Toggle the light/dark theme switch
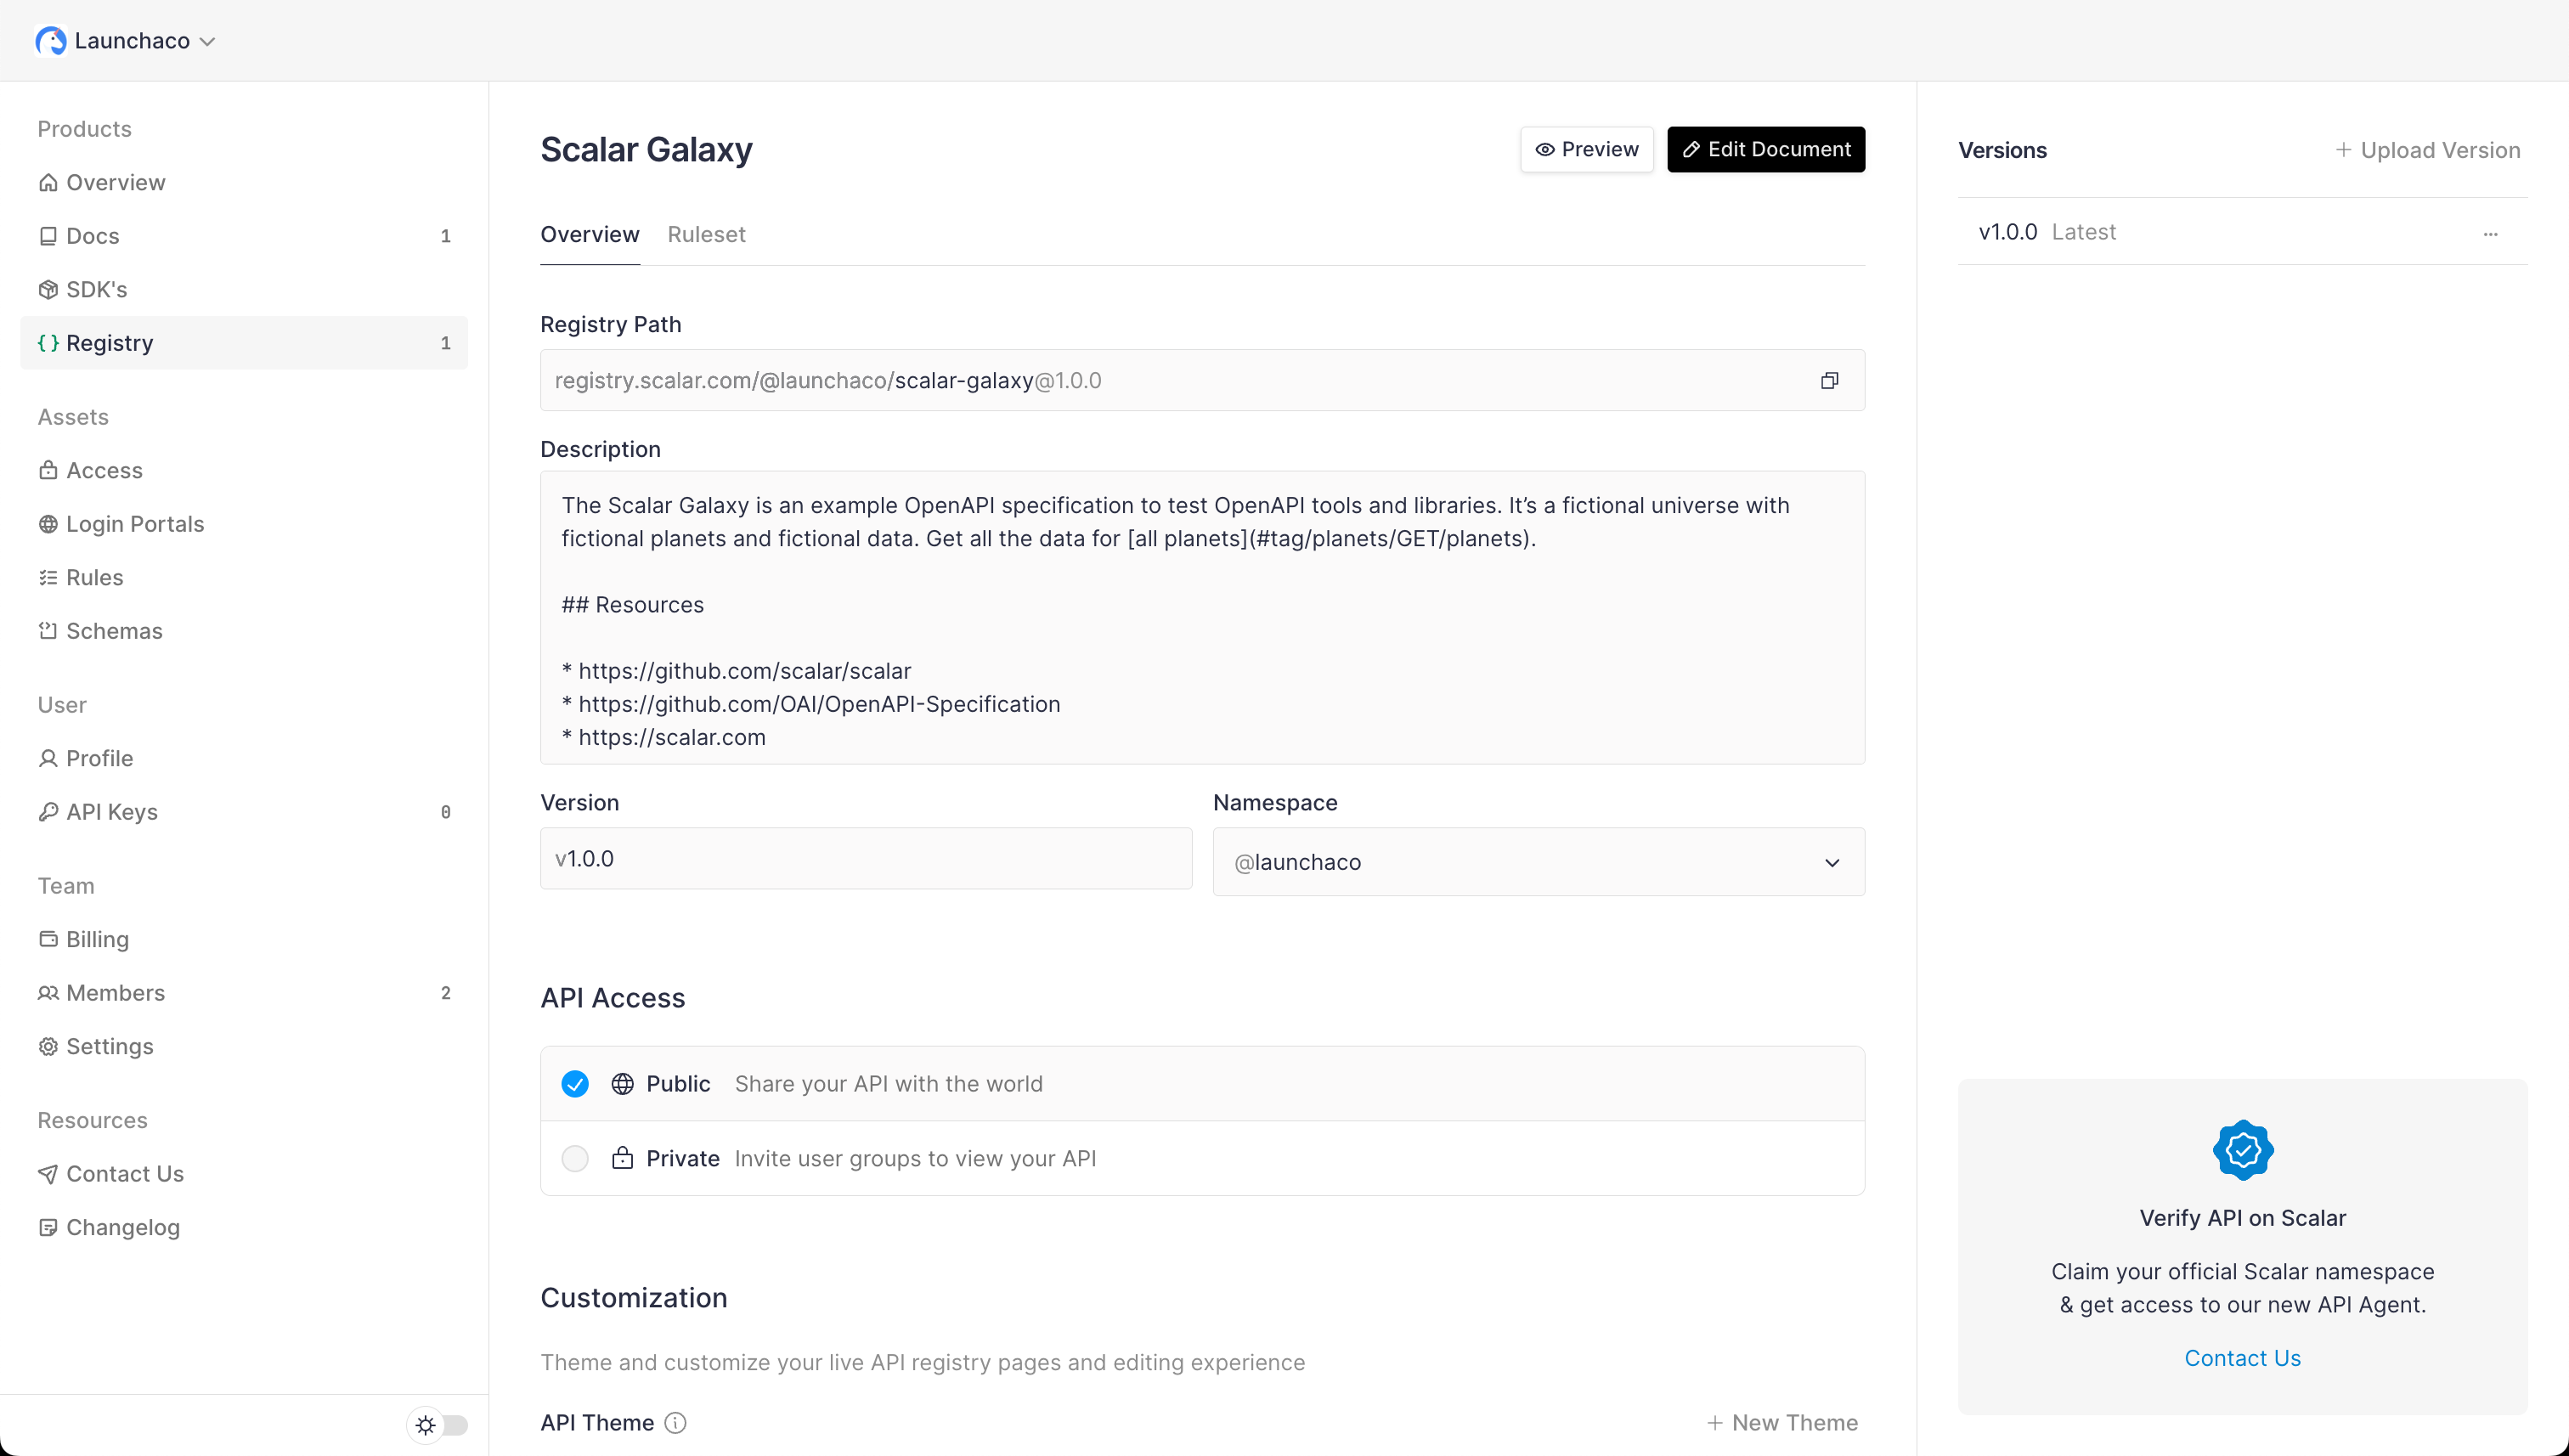2569x1456 pixels. click(x=438, y=1425)
